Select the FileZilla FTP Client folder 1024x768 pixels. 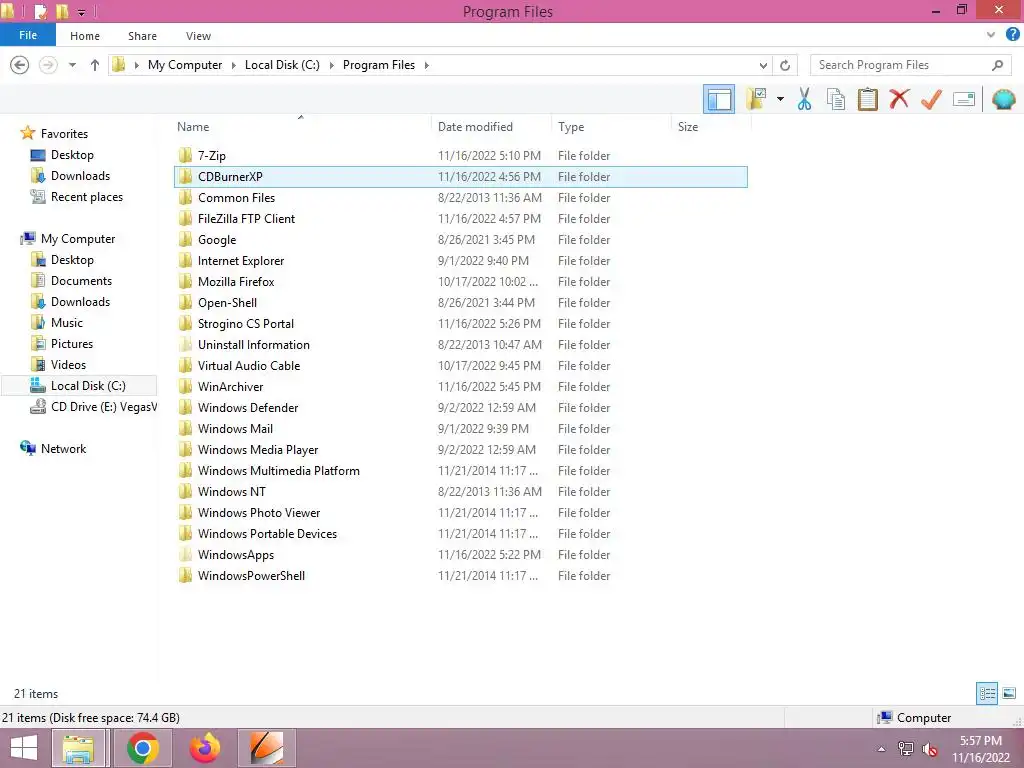(x=460, y=219)
